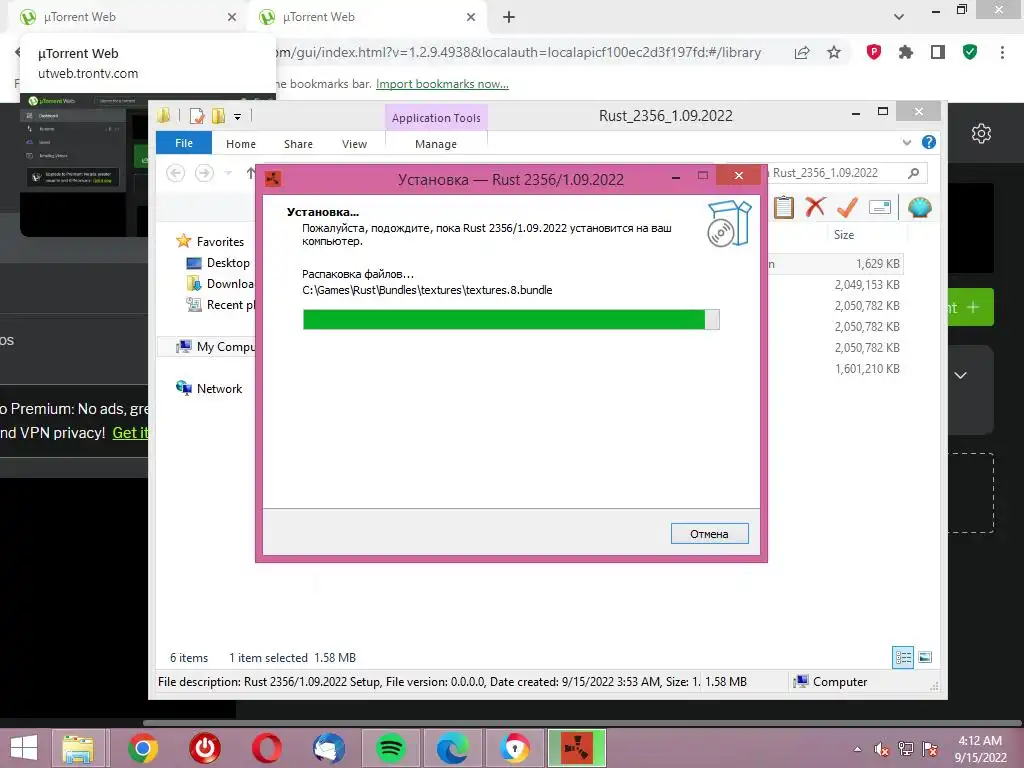Image resolution: width=1024 pixels, height=768 pixels.
Task: Click the Отмена button in installer
Action: [x=709, y=534]
